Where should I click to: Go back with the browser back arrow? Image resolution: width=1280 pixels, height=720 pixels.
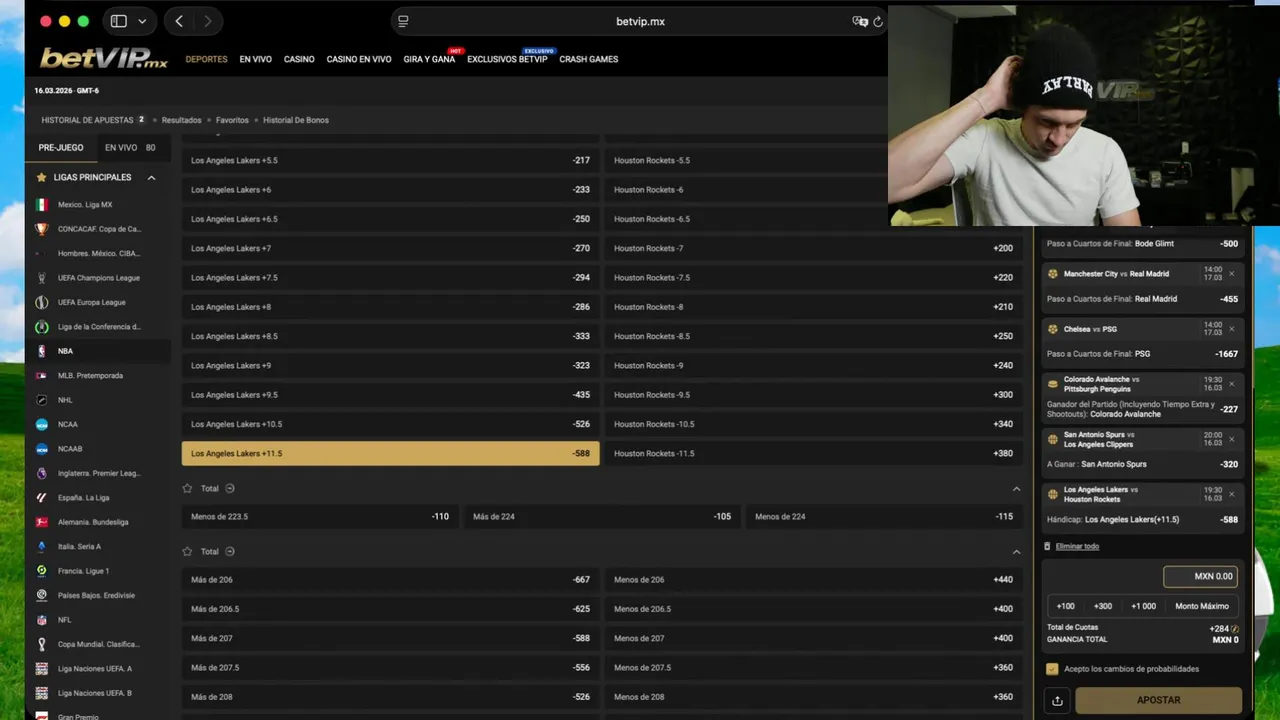pyautogui.click(x=179, y=21)
